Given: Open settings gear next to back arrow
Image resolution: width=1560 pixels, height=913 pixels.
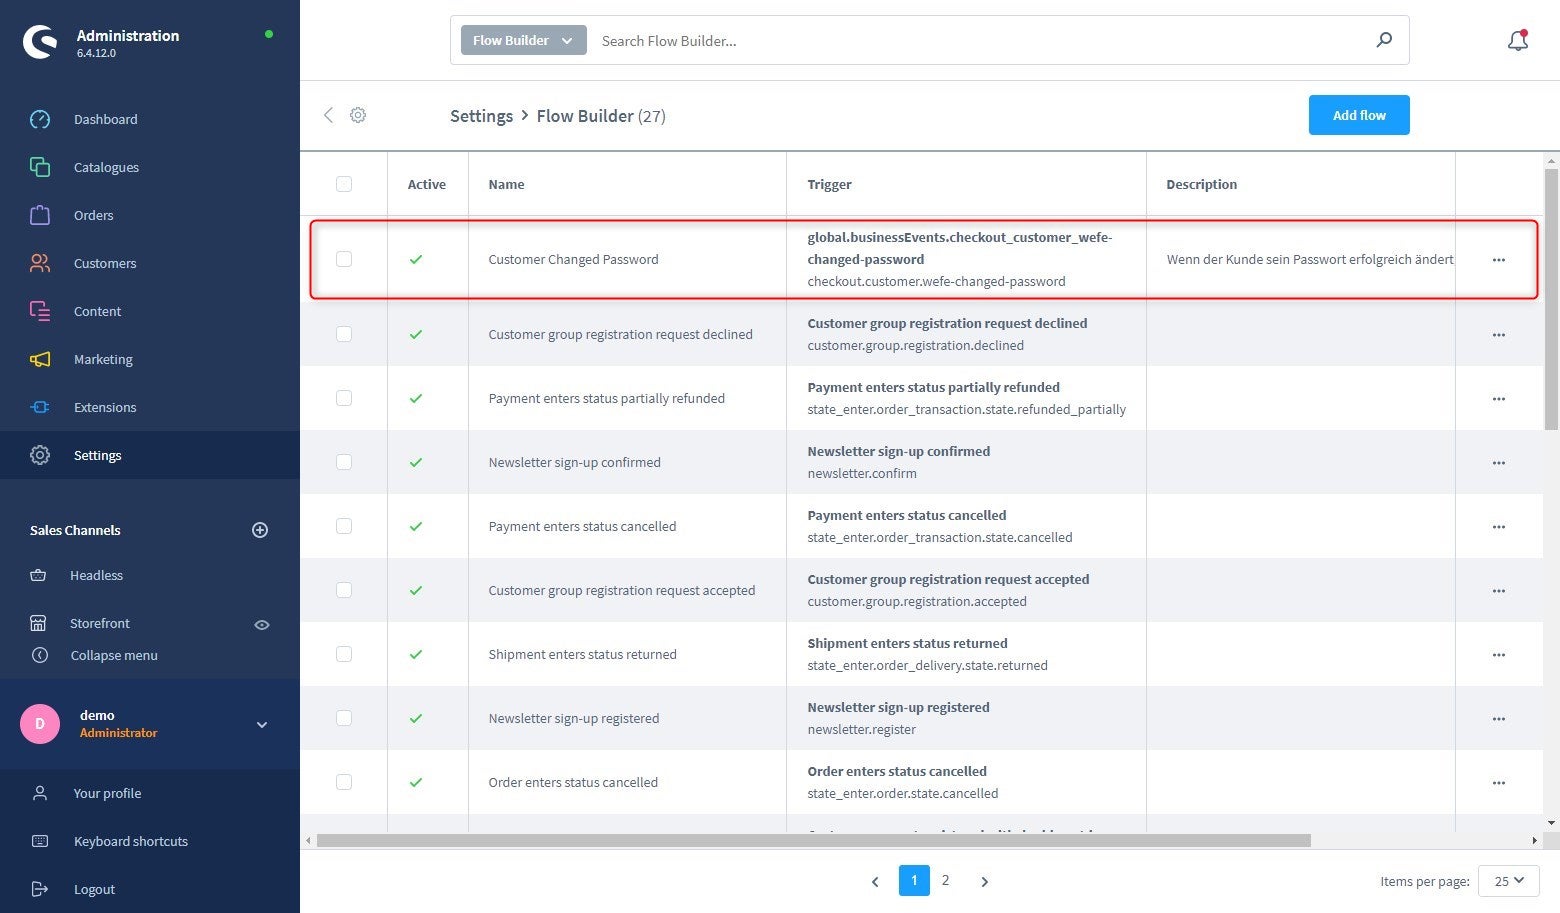Looking at the screenshot, I should [358, 115].
